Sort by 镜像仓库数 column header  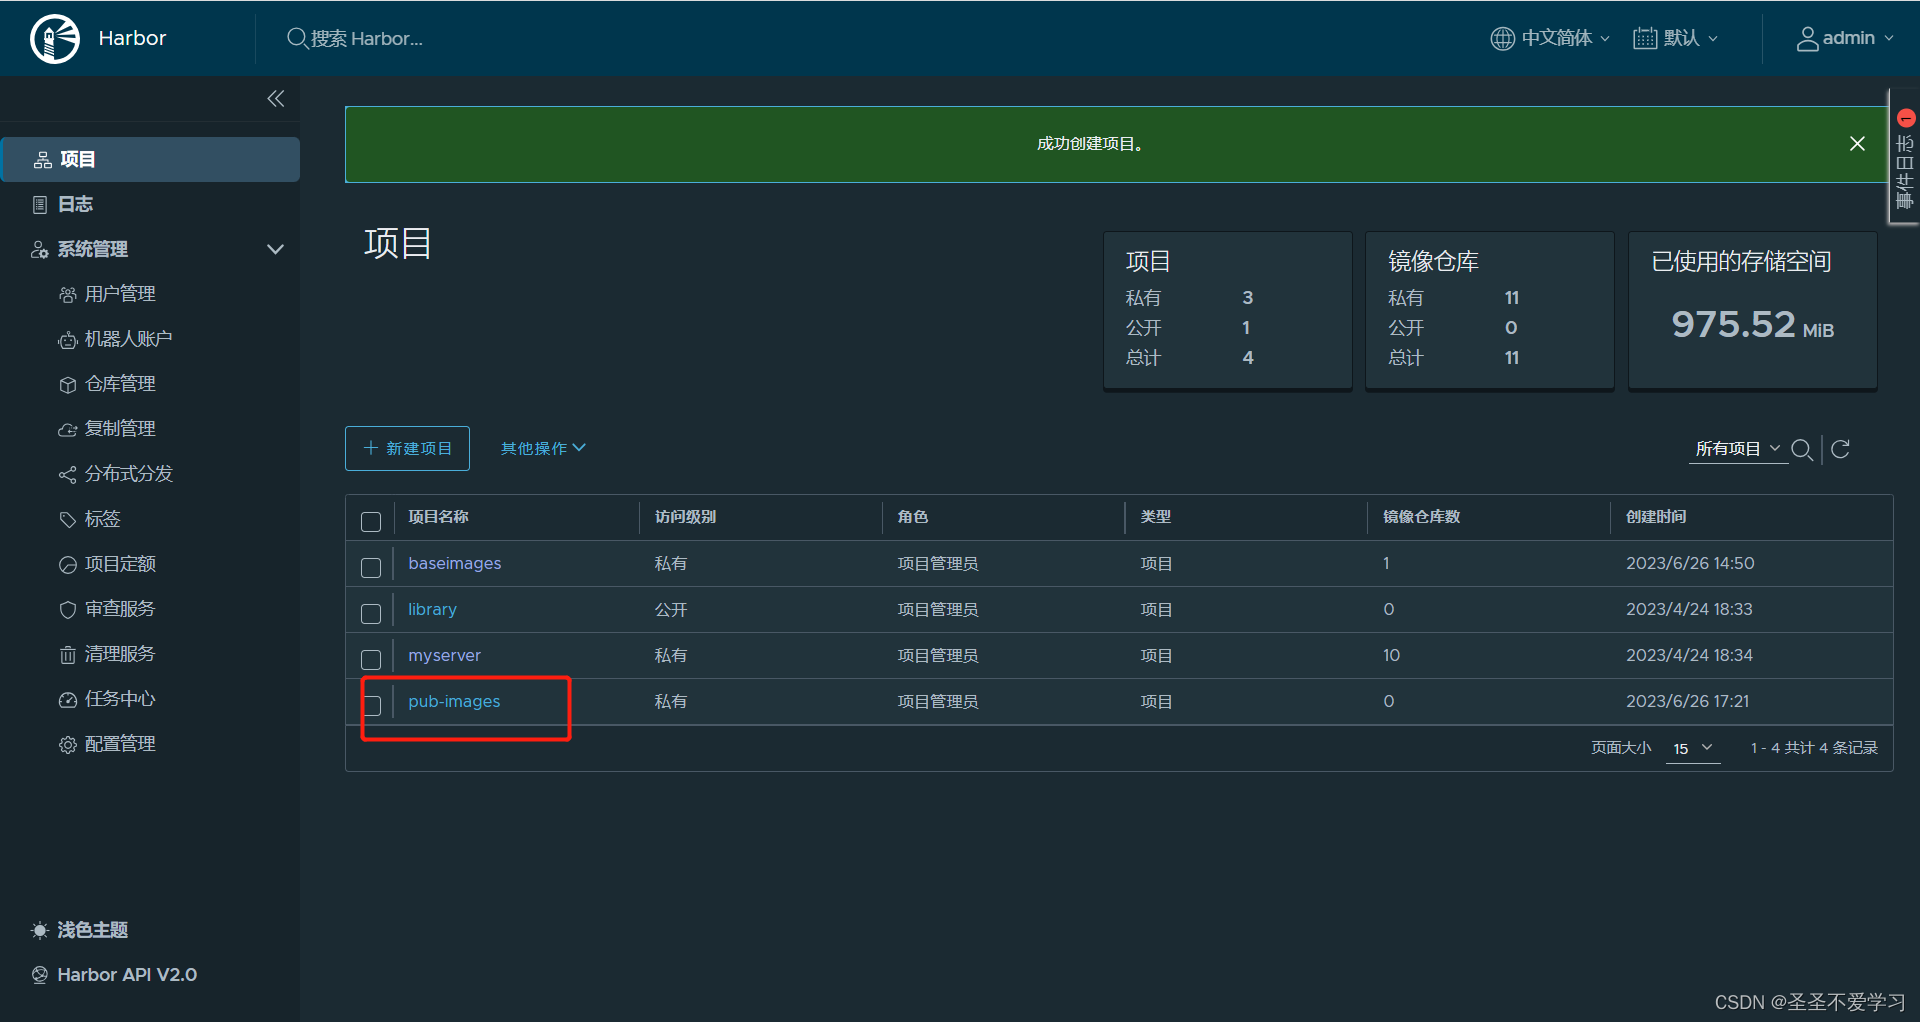(1421, 516)
